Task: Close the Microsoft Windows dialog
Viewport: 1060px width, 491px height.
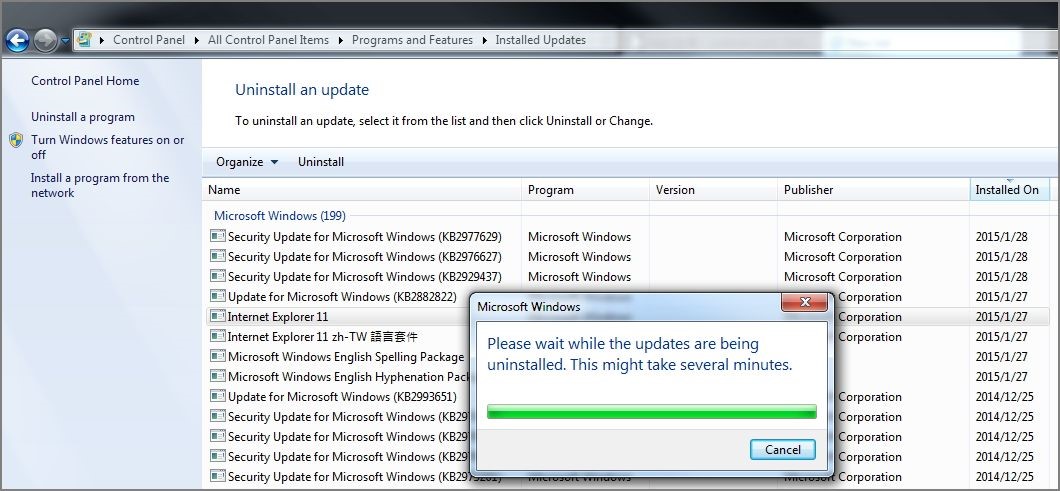Action: coord(804,302)
